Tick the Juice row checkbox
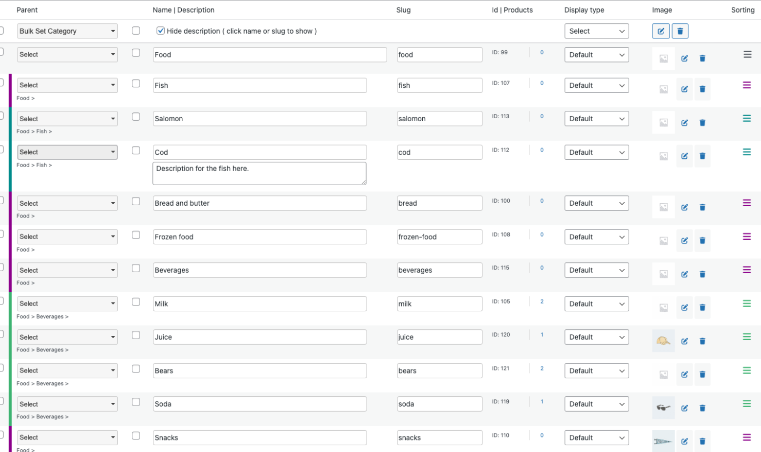 (x=136, y=335)
